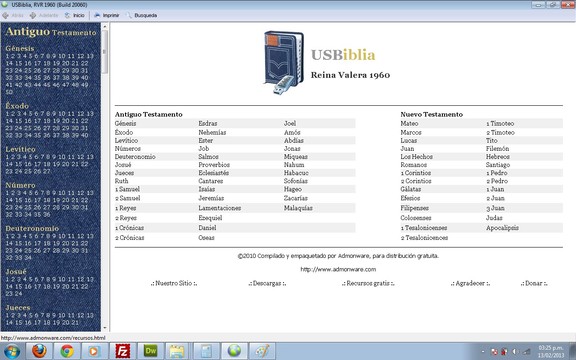Image resolution: width=576 pixels, height=360 pixels.
Task: Click the Donar footer link
Action: click(x=534, y=283)
